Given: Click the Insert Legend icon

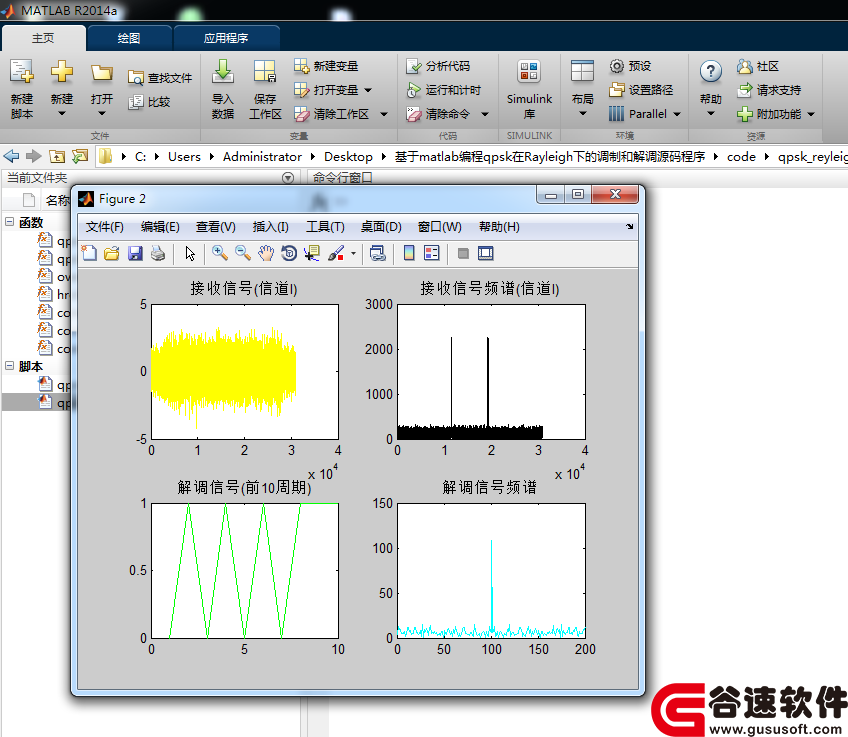Looking at the screenshot, I should point(432,253).
